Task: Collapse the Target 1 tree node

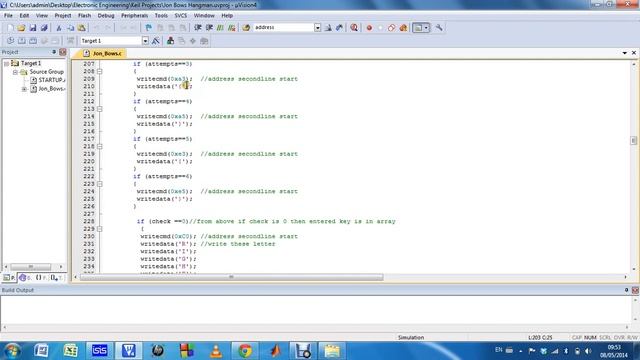Action: [7, 64]
